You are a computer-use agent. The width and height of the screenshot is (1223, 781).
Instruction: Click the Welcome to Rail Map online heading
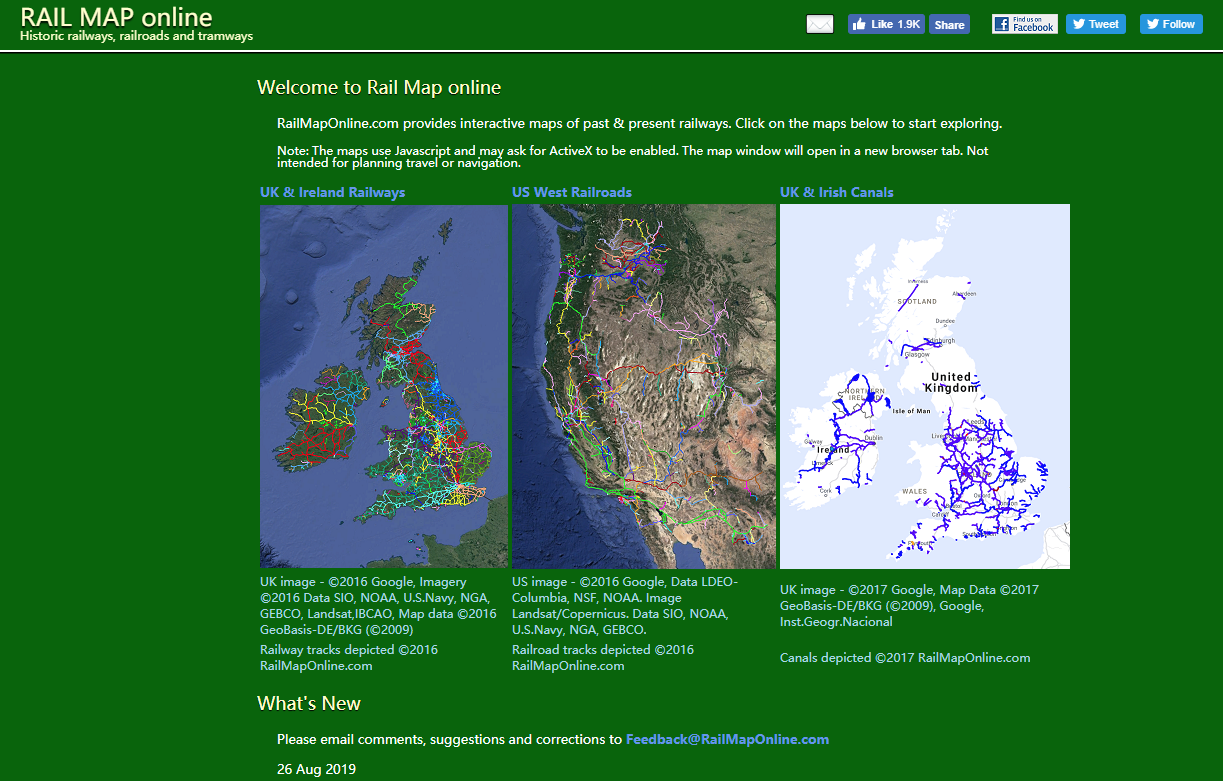pos(379,87)
